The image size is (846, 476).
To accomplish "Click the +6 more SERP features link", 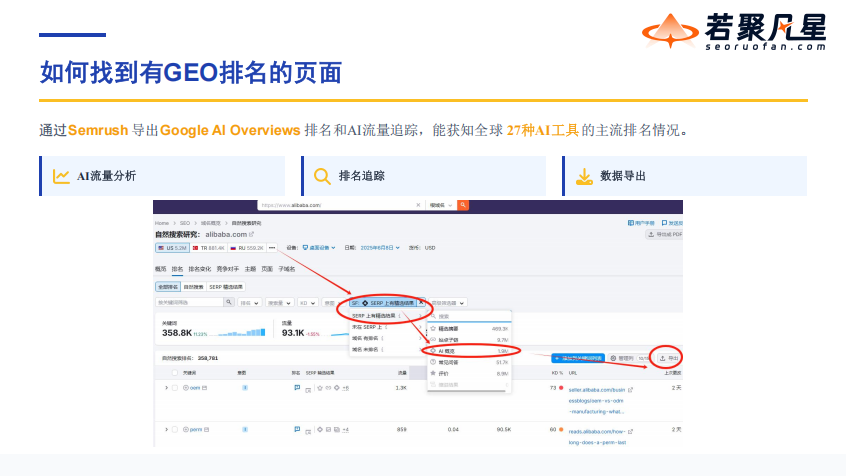I will (x=345, y=387).
